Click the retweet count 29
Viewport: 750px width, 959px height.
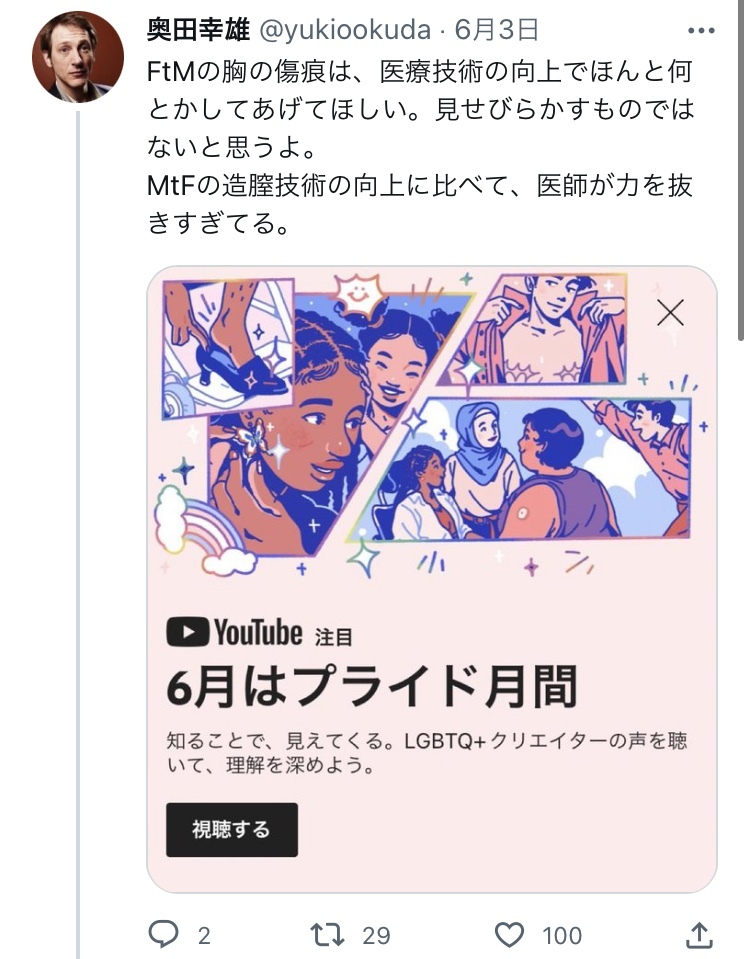pos(376,936)
